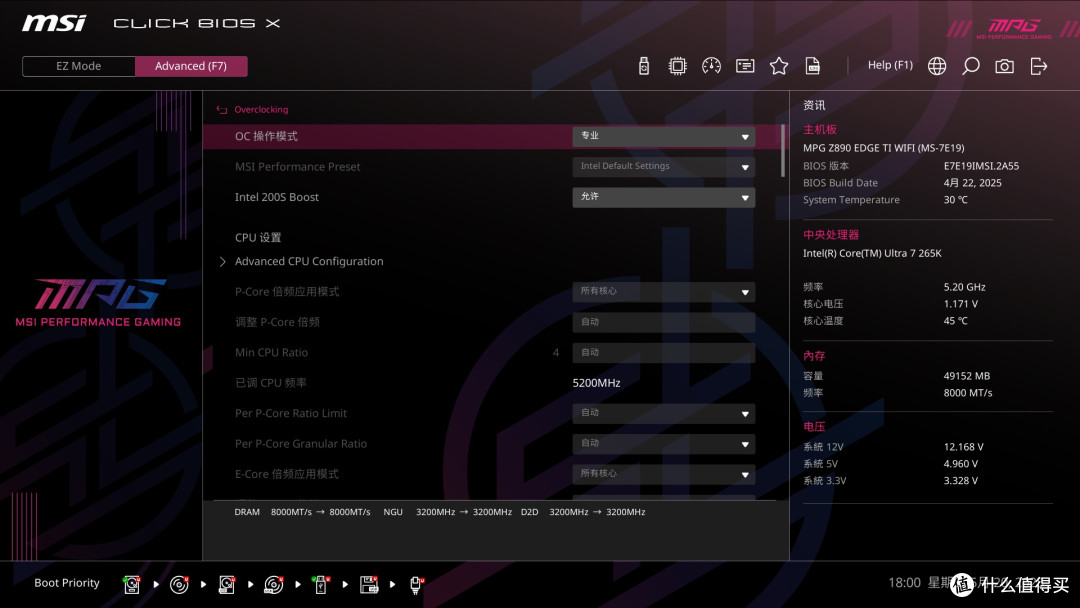This screenshot has height=608, width=1080.
Task: Open search with the magnifier icon
Action: coord(970,66)
